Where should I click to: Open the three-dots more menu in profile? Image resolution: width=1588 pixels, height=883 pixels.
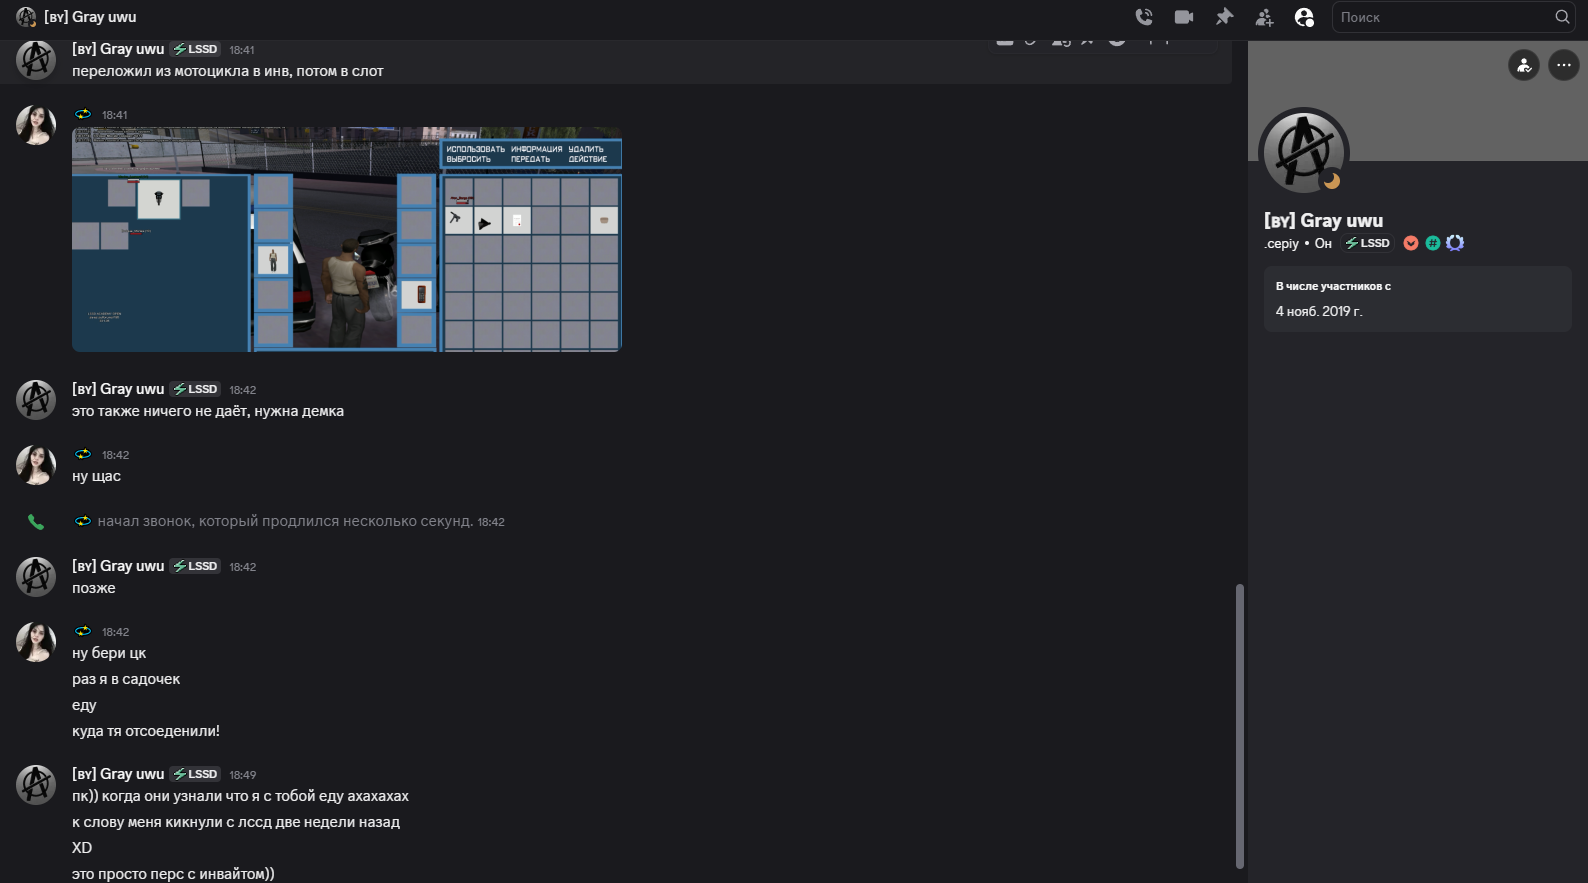1564,66
